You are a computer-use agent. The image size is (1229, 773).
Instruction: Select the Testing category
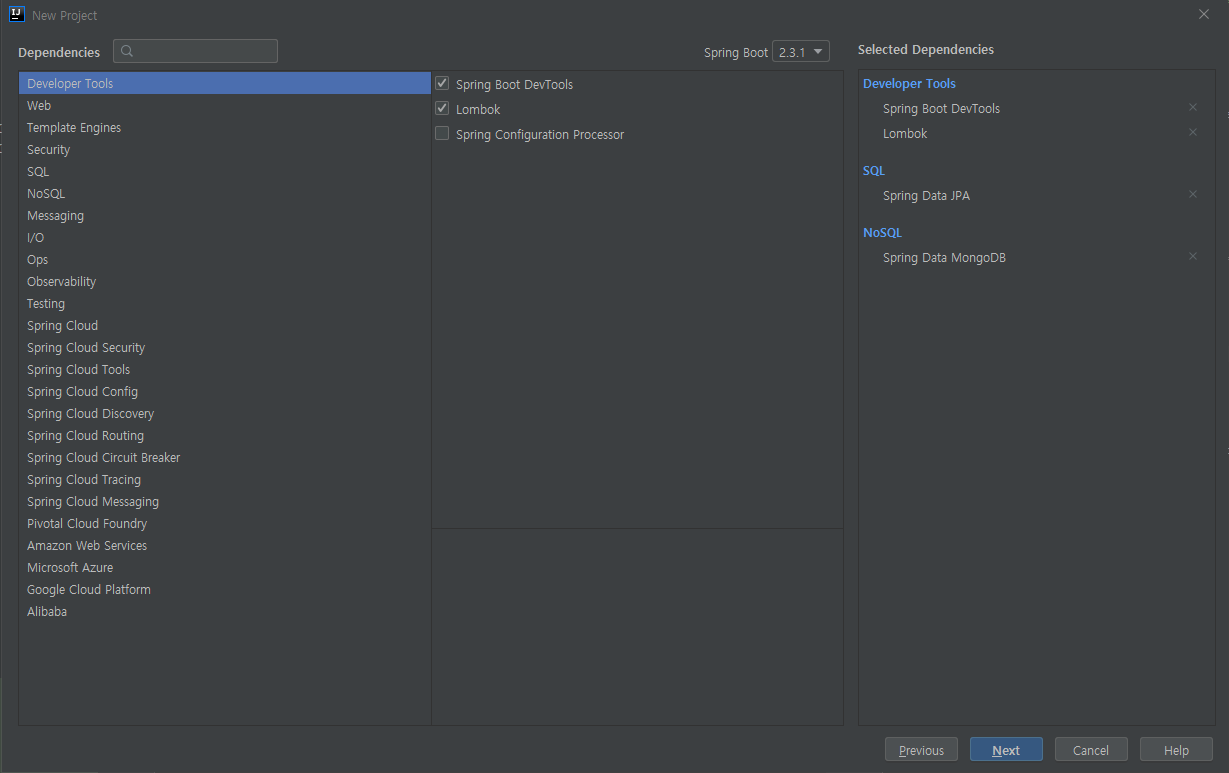pos(225,303)
